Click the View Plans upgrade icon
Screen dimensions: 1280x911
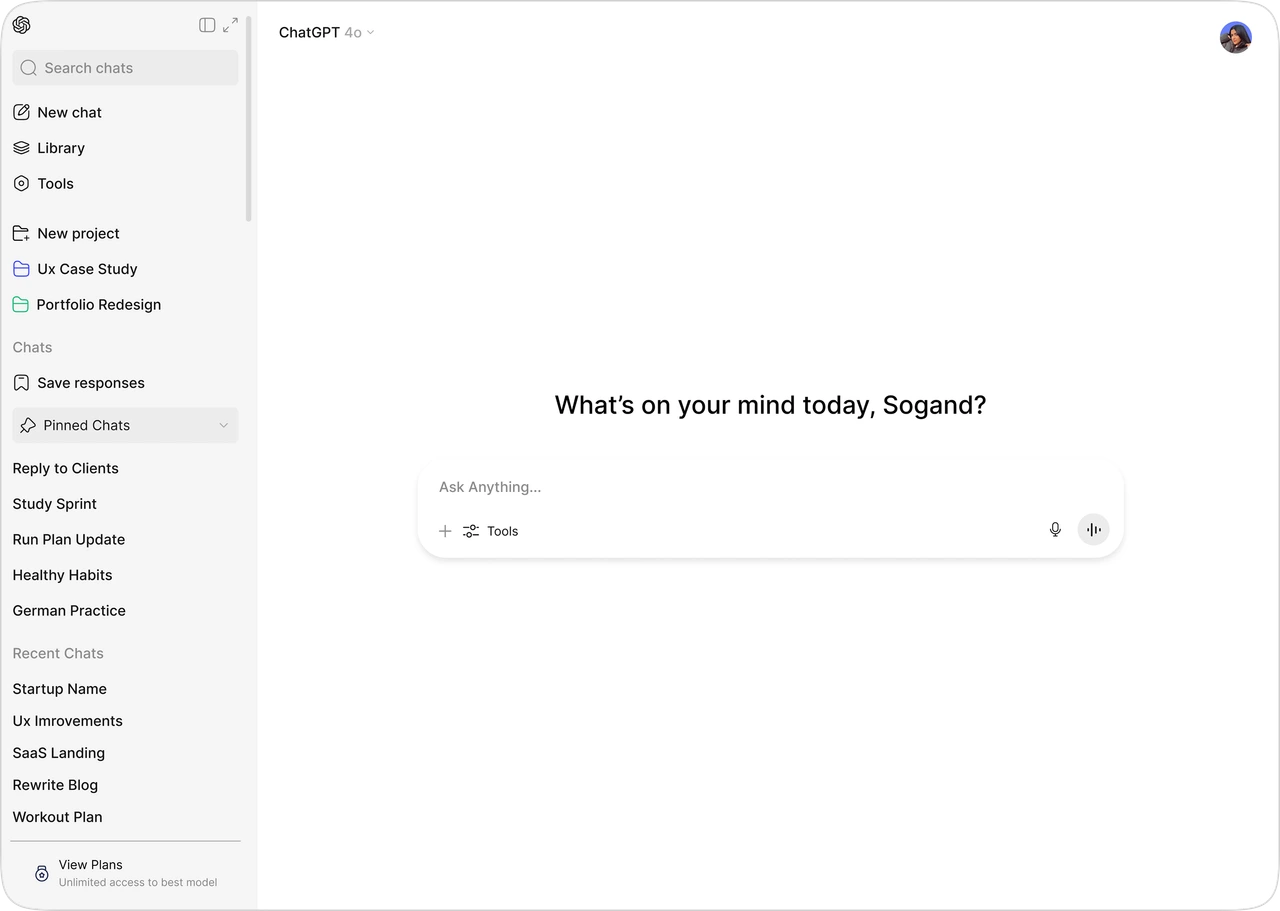(x=42, y=873)
